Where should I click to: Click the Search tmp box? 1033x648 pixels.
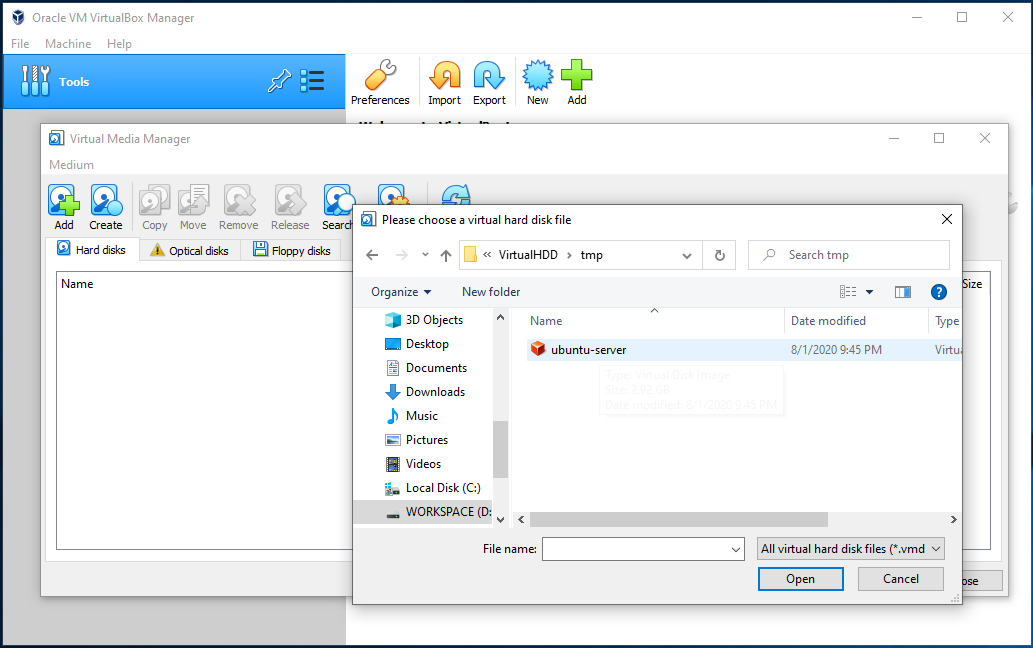849,255
